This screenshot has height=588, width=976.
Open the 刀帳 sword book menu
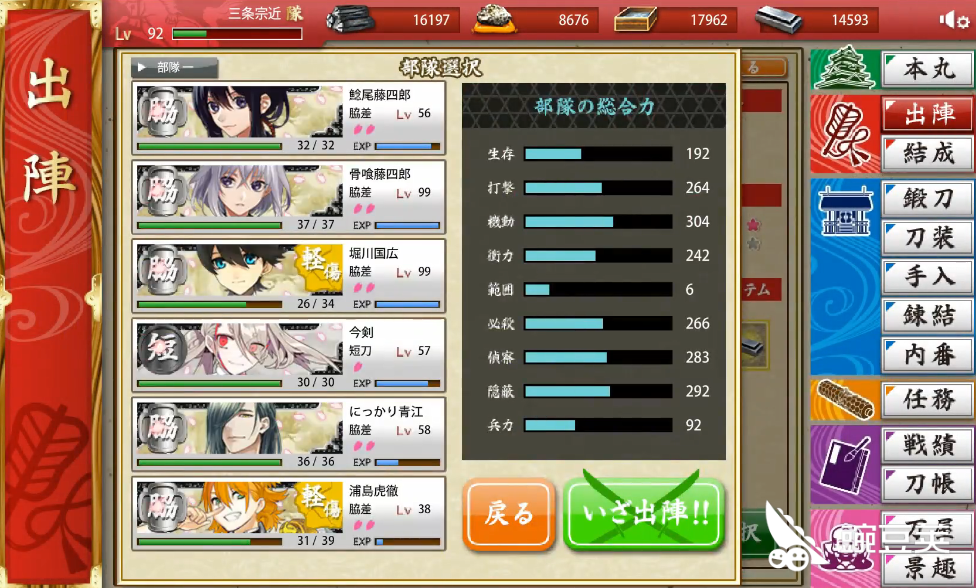(927, 483)
